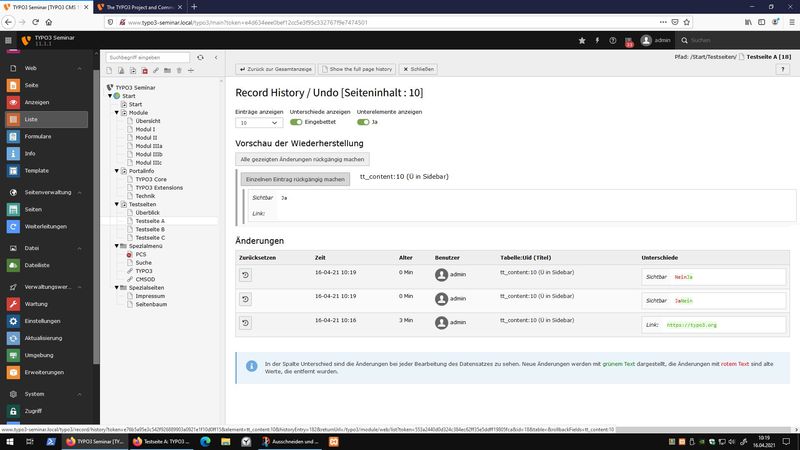The height and width of the screenshot is (450, 800).
Task: Toggle Unterelemente anzeigen Ja switch
Action: click(x=363, y=122)
